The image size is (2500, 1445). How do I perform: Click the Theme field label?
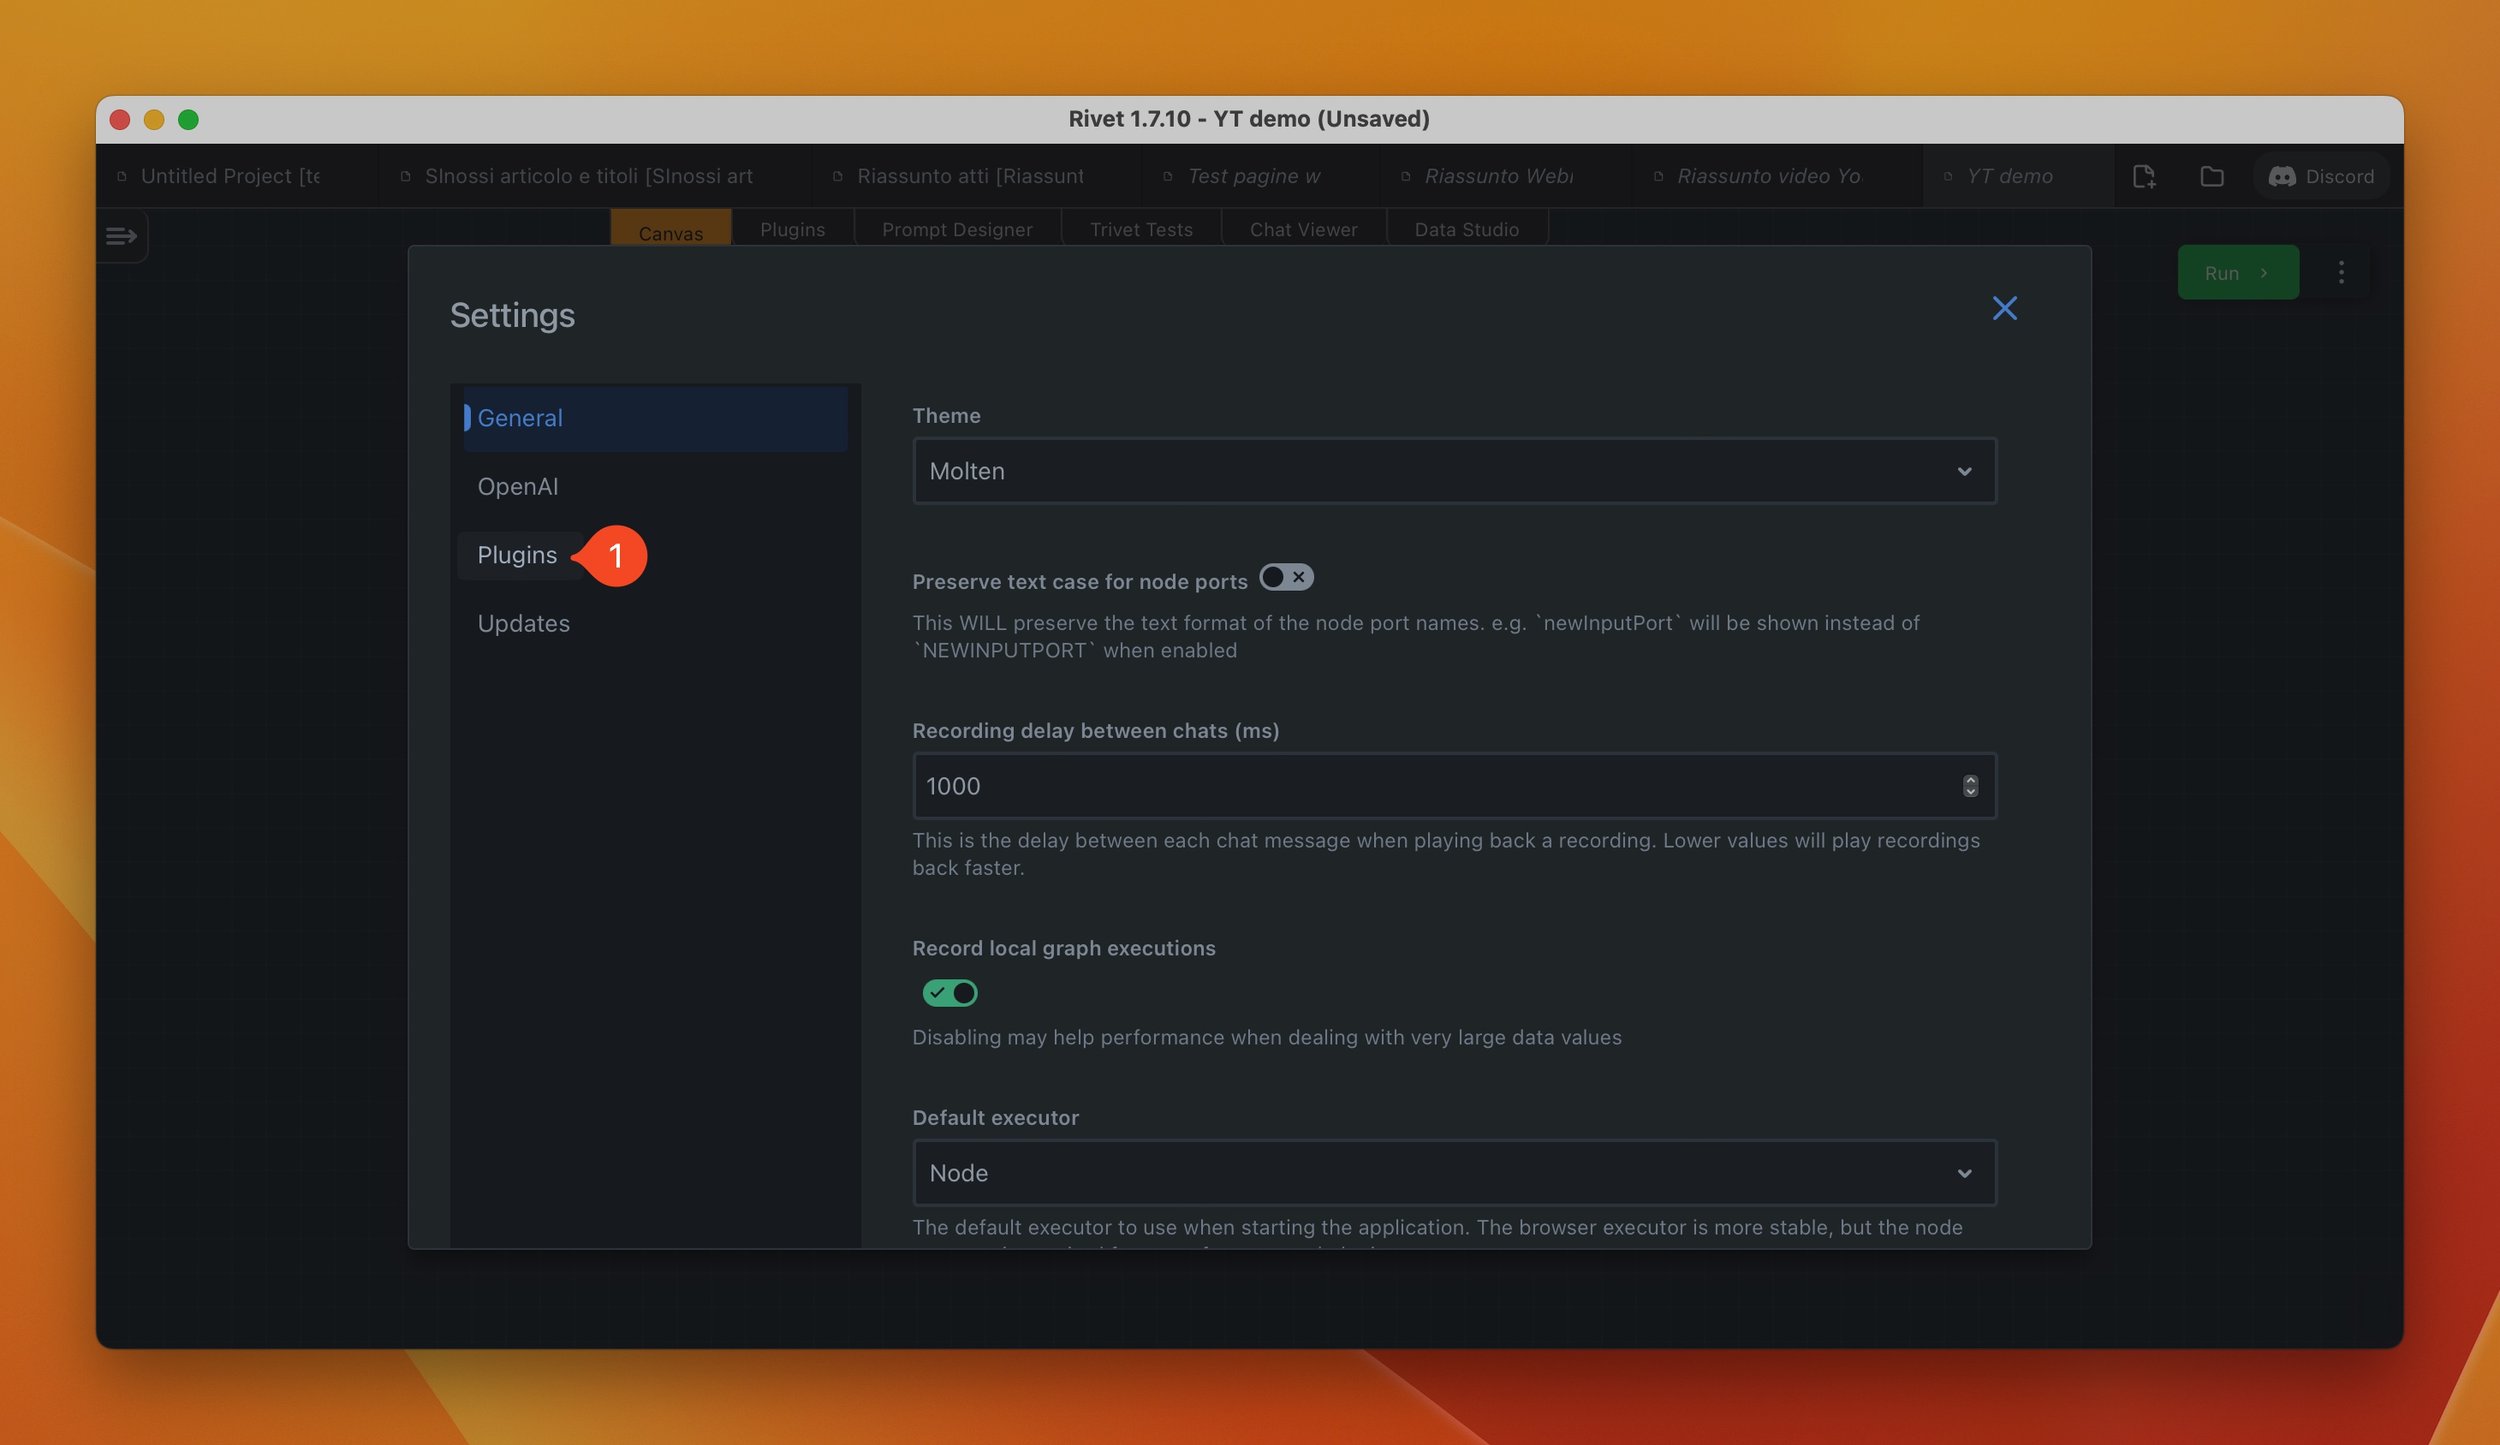pyautogui.click(x=946, y=416)
